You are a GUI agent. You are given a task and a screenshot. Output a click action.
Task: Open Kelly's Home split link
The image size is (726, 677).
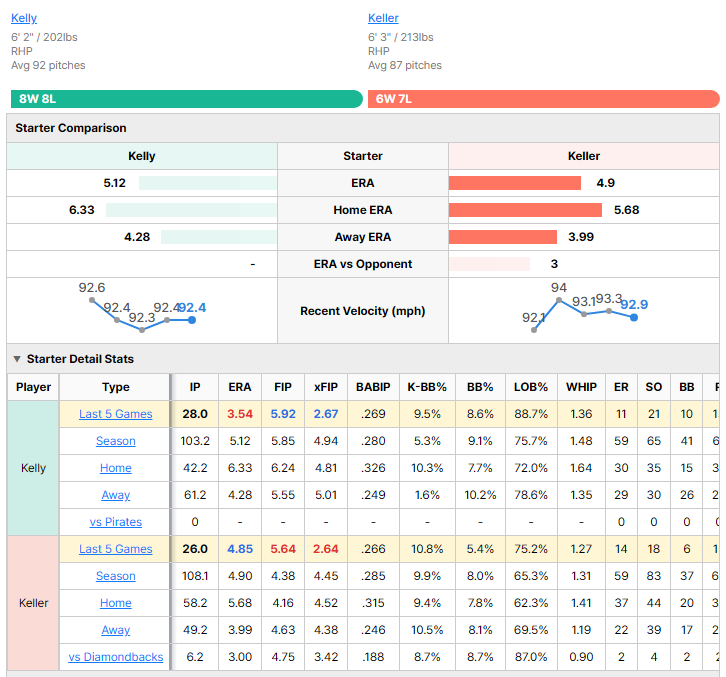pyautogui.click(x=115, y=468)
